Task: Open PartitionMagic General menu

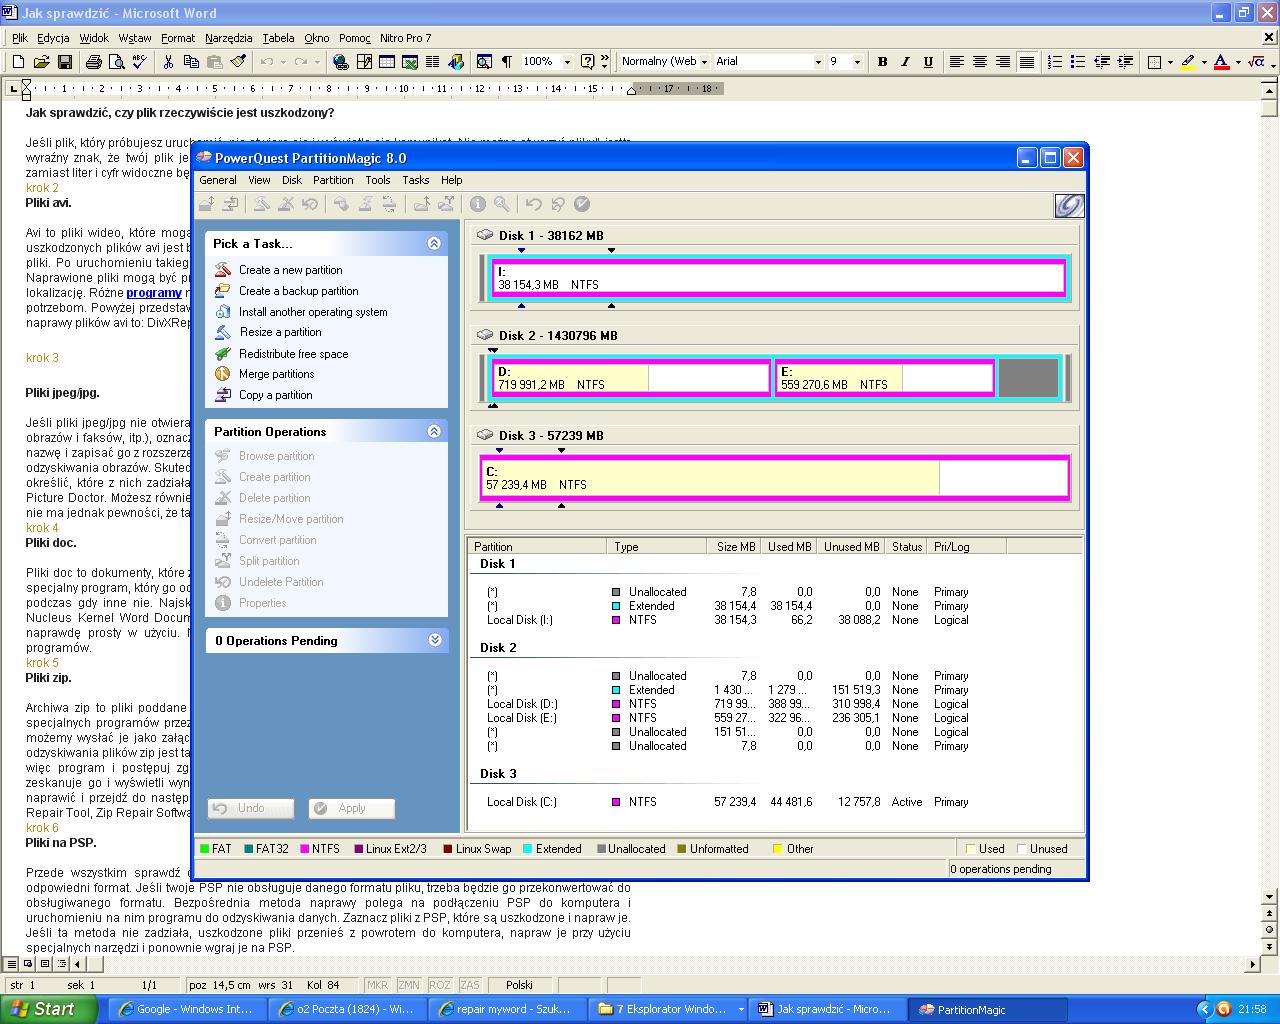Action: (218, 180)
